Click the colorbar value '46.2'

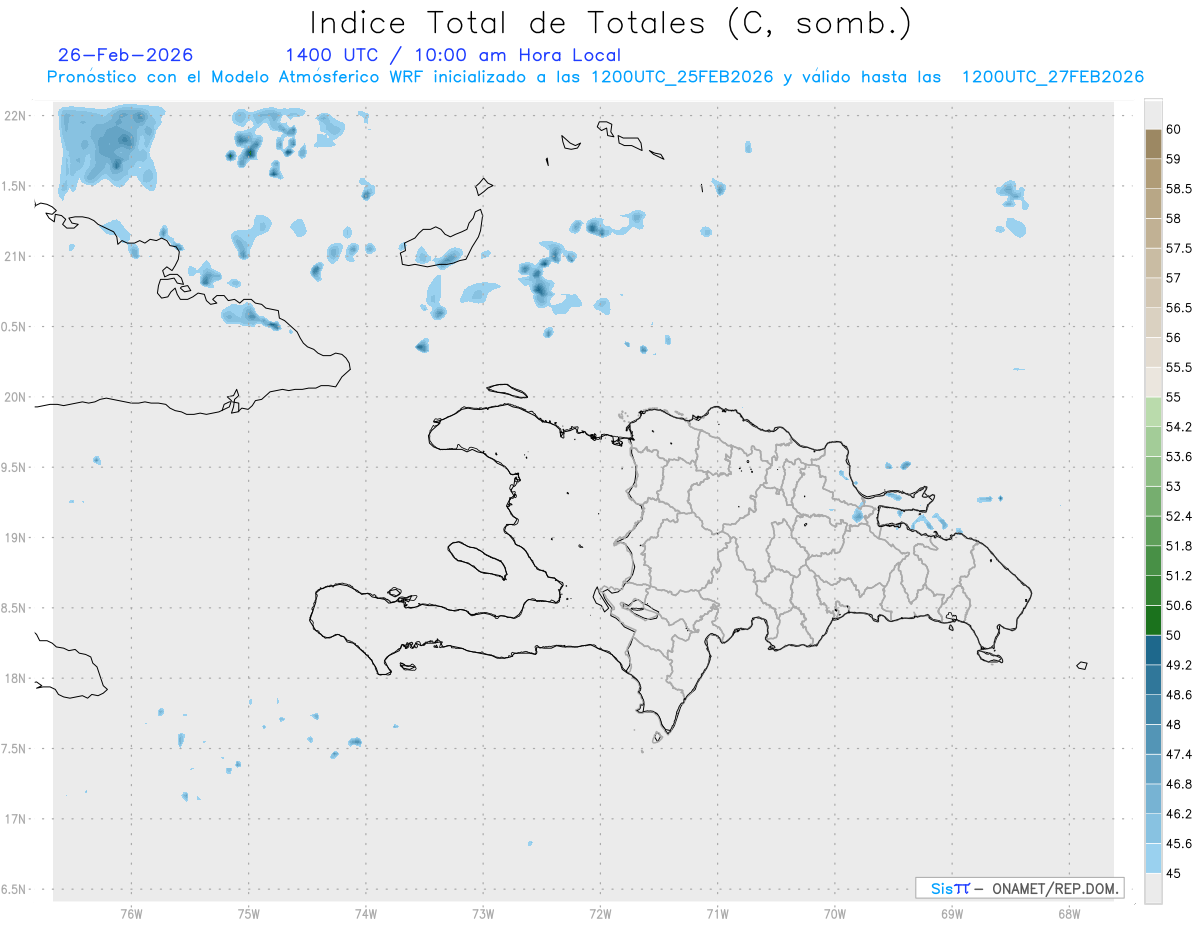pos(1178,814)
